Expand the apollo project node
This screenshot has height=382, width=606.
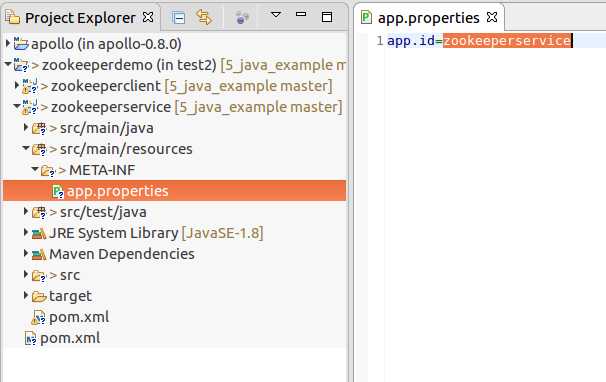(x=7, y=44)
